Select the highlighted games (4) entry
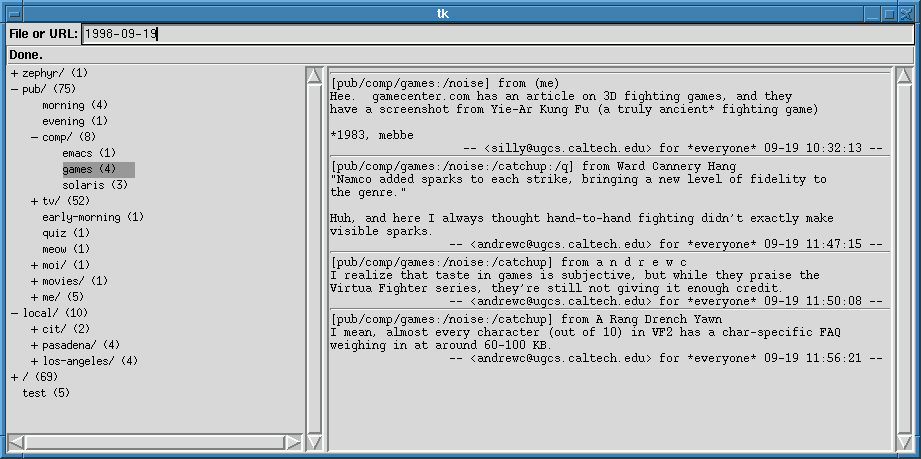The height and width of the screenshot is (459, 921). click(x=99, y=169)
